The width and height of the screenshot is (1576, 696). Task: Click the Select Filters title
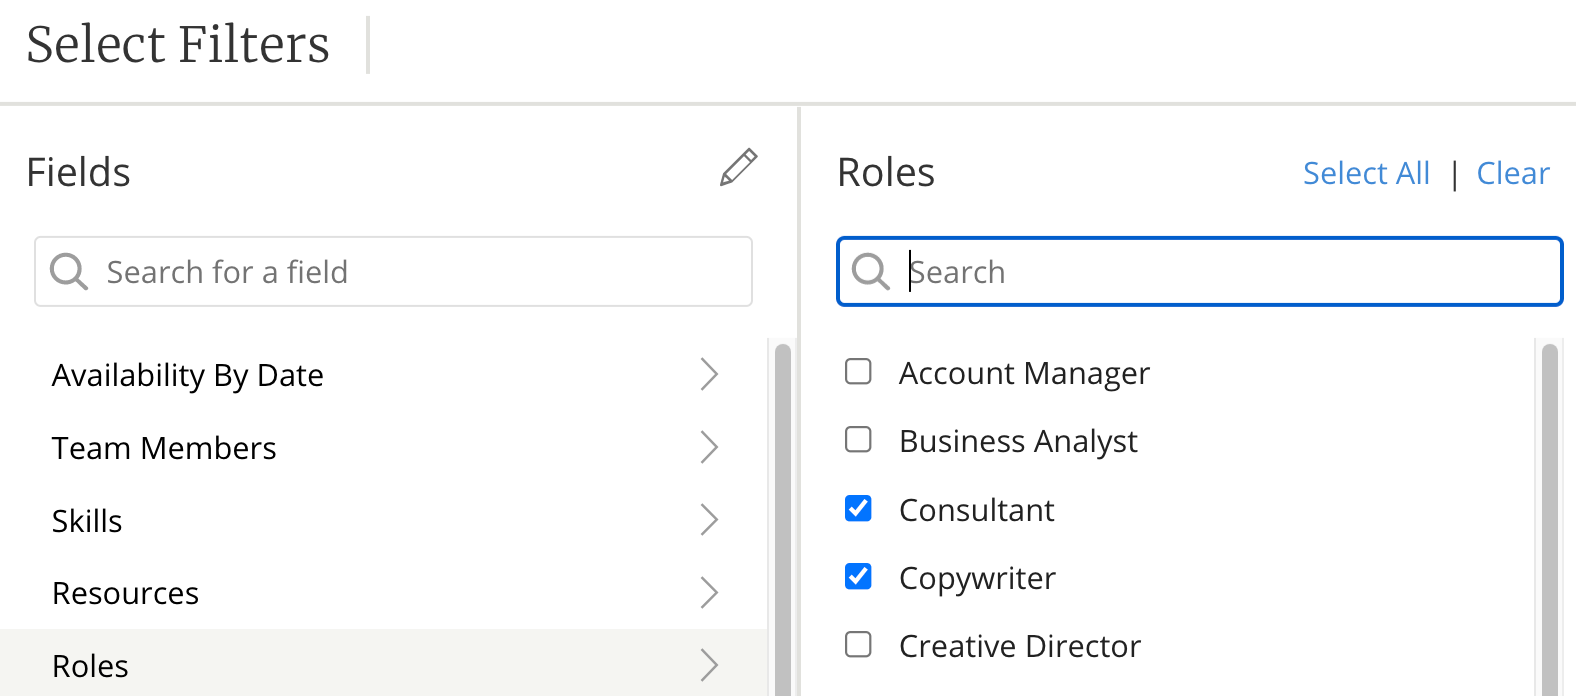(178, 44)
